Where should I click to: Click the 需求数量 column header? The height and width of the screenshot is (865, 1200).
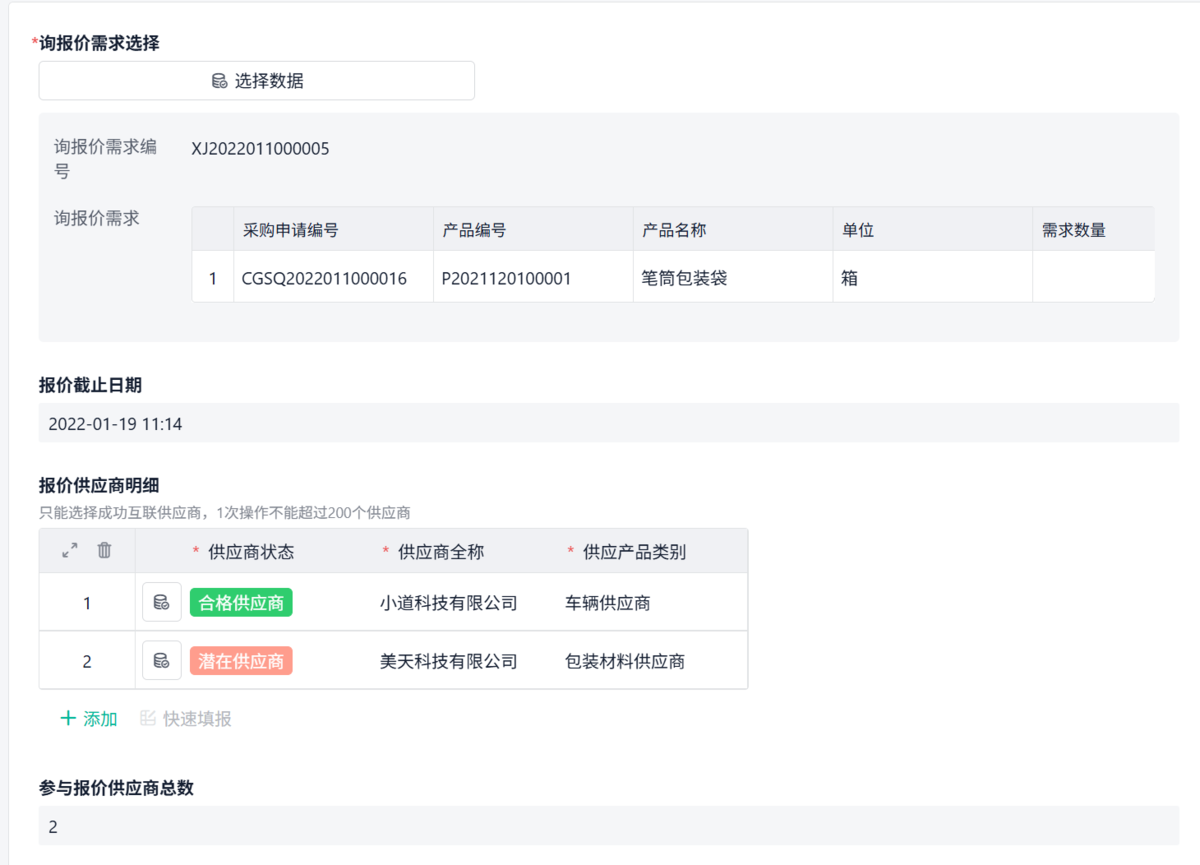(x=1073, y=230)
